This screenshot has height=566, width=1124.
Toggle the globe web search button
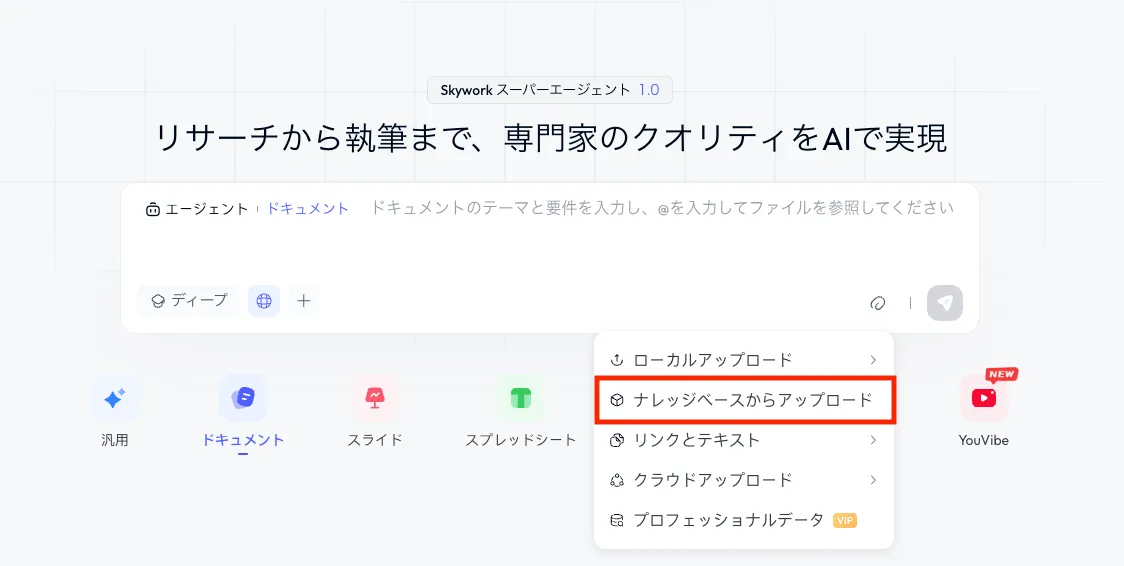click(x=264, y=300)
